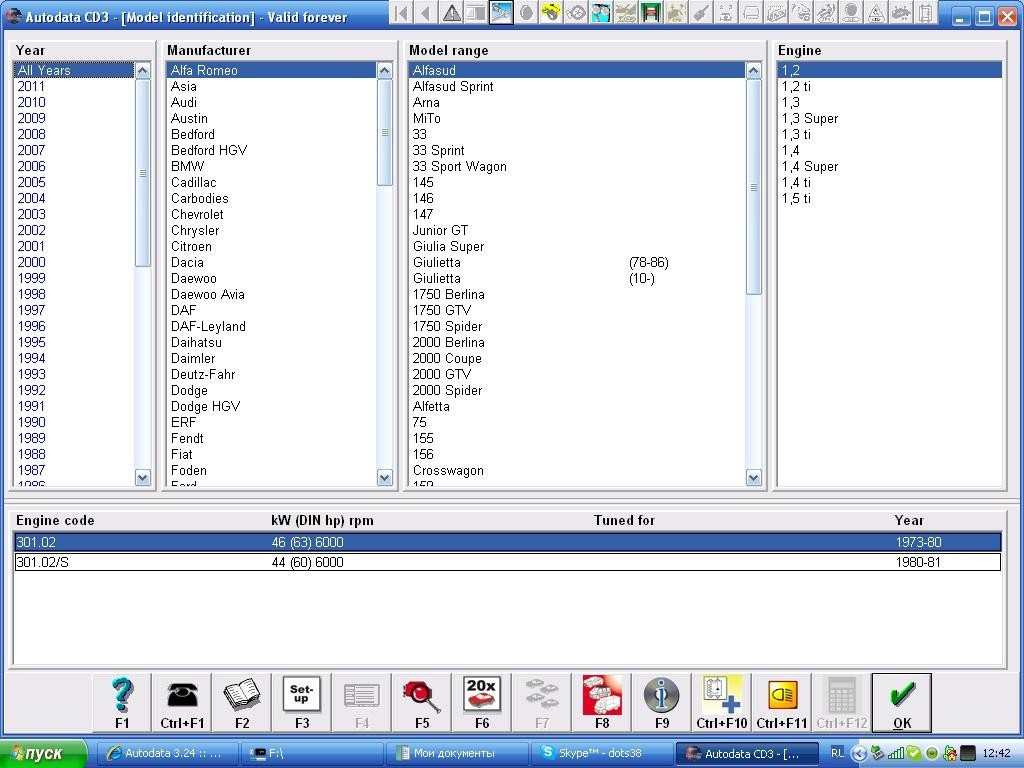Click the cyan-background icon in top toolbar
Image resolution: width=1024 pixels, height=768 pixels.
click(x=600, y=12)
